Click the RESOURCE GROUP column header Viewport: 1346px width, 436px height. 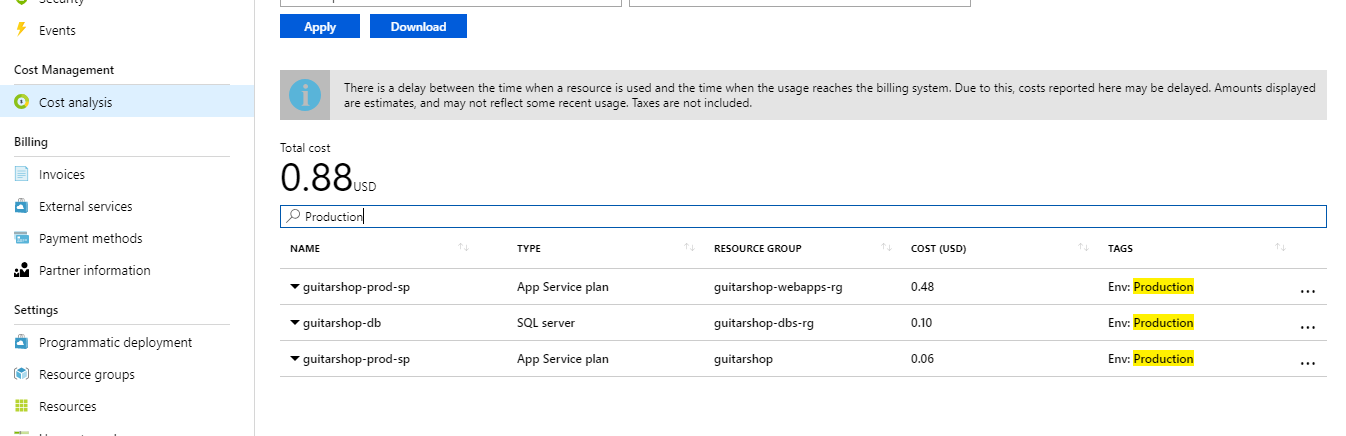[758, 248]
